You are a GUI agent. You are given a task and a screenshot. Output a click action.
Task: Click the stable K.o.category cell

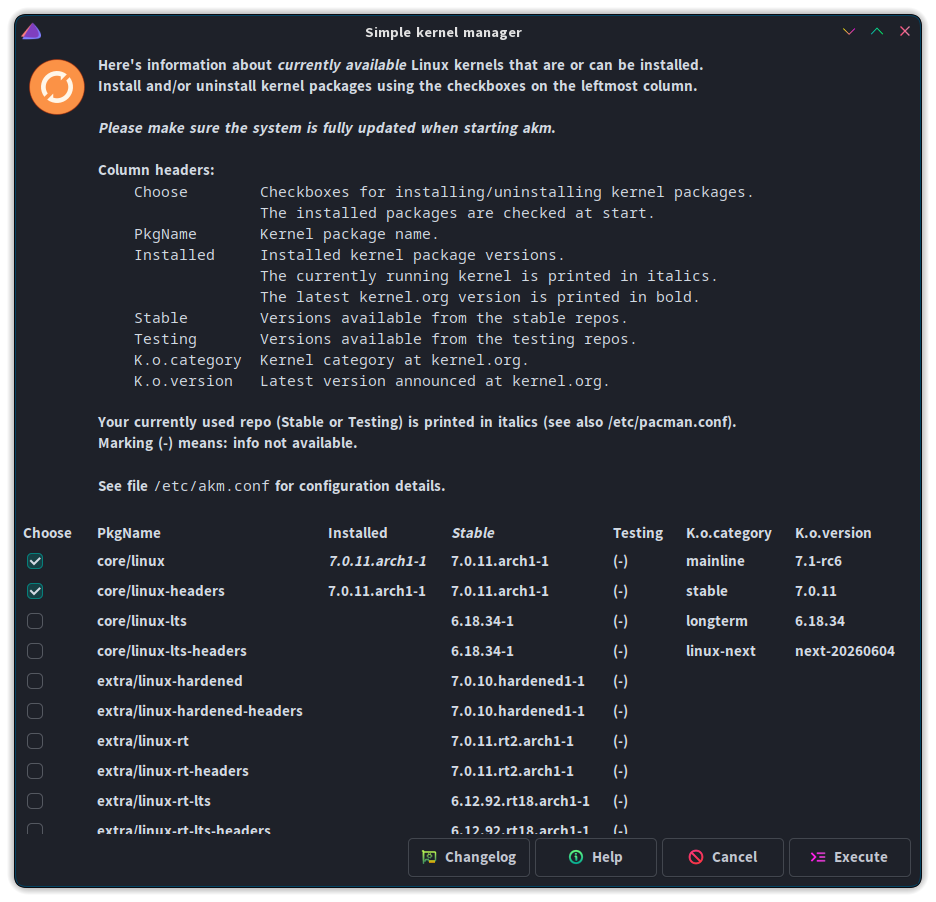(707, 591)
